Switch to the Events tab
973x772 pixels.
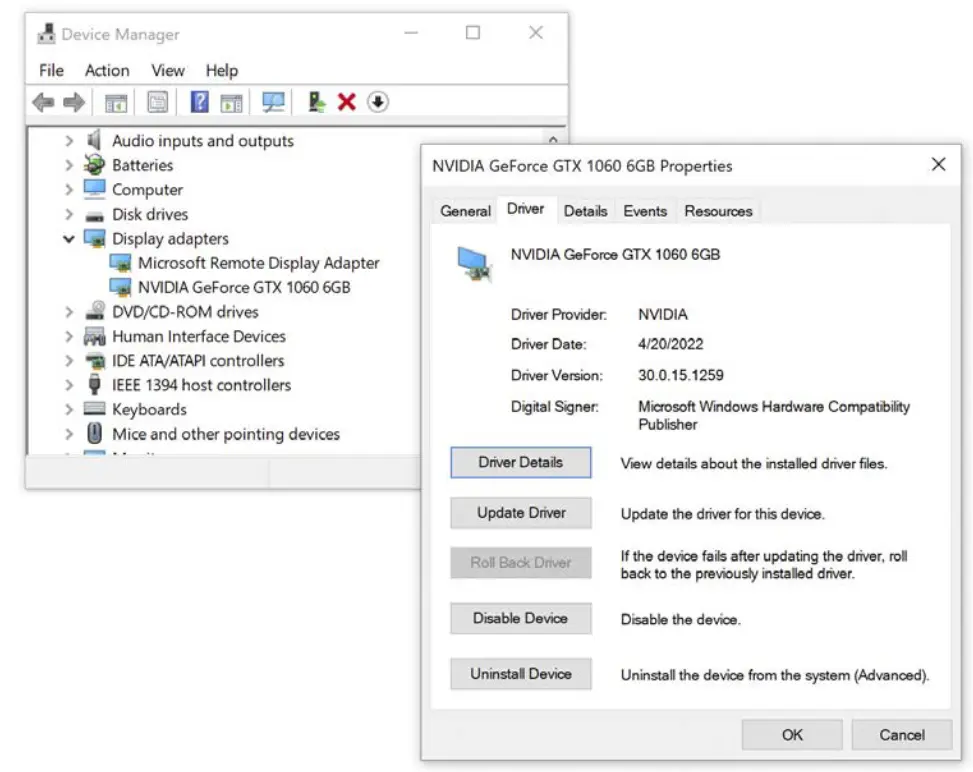coord(645,211)
